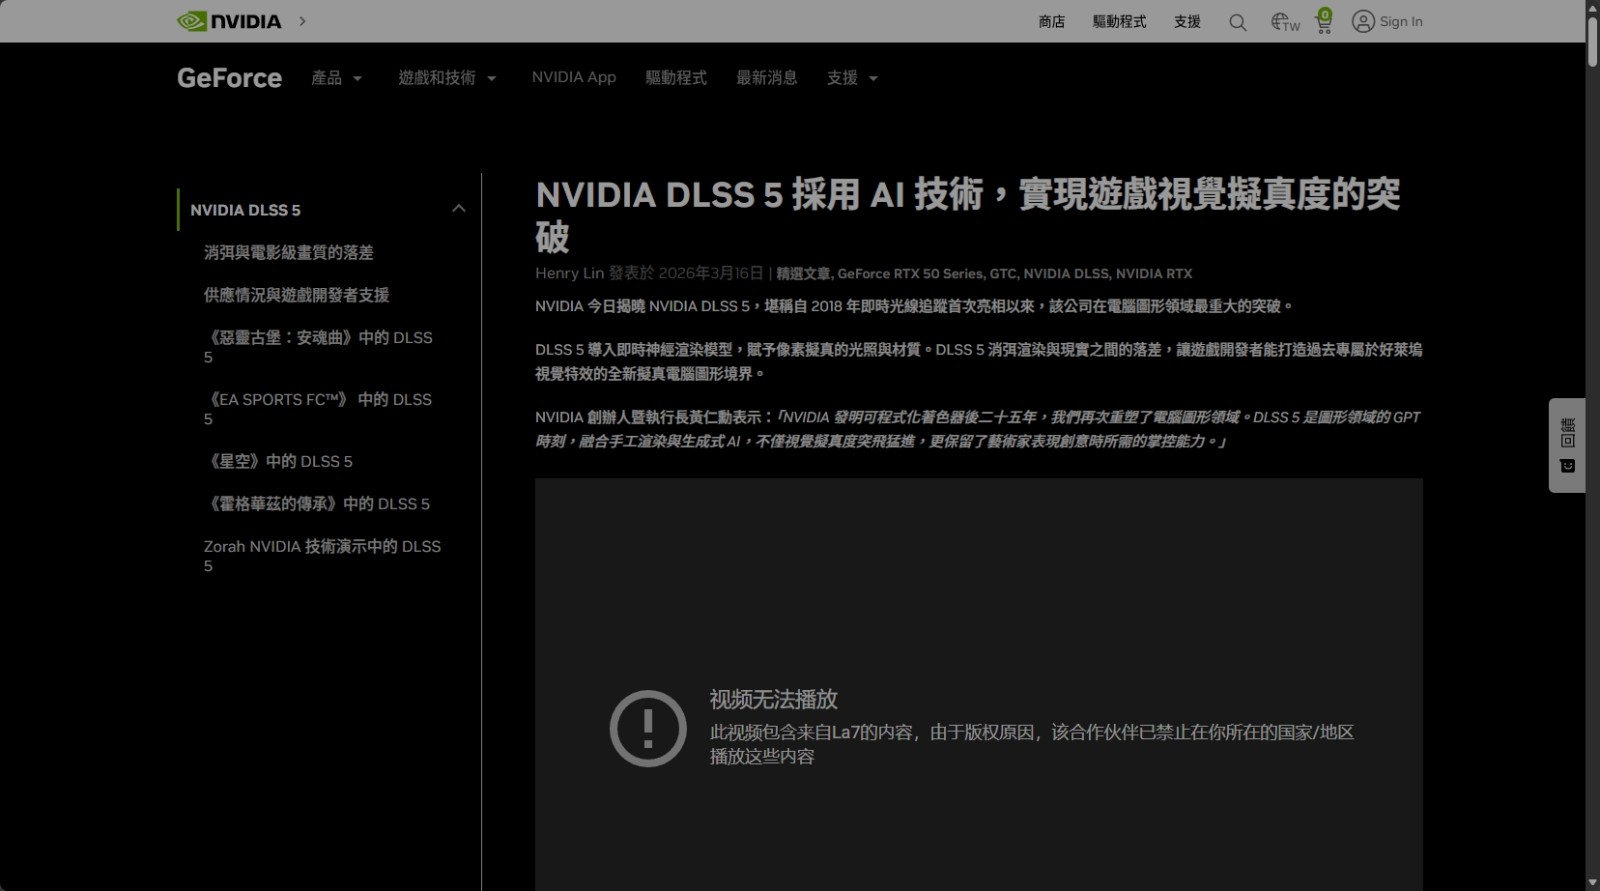
Task: Go to 最新消息 in navigation
Action: coord(766,78)
